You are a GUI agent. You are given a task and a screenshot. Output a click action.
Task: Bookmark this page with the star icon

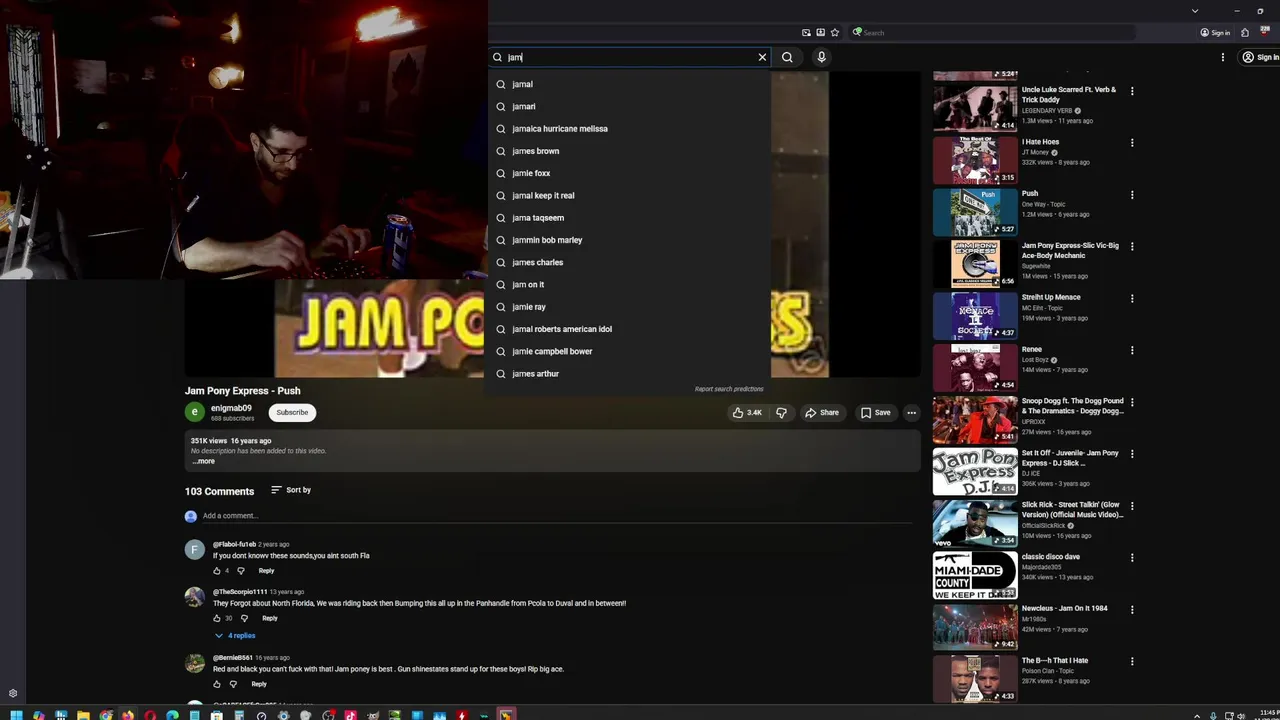pos(835,32)
